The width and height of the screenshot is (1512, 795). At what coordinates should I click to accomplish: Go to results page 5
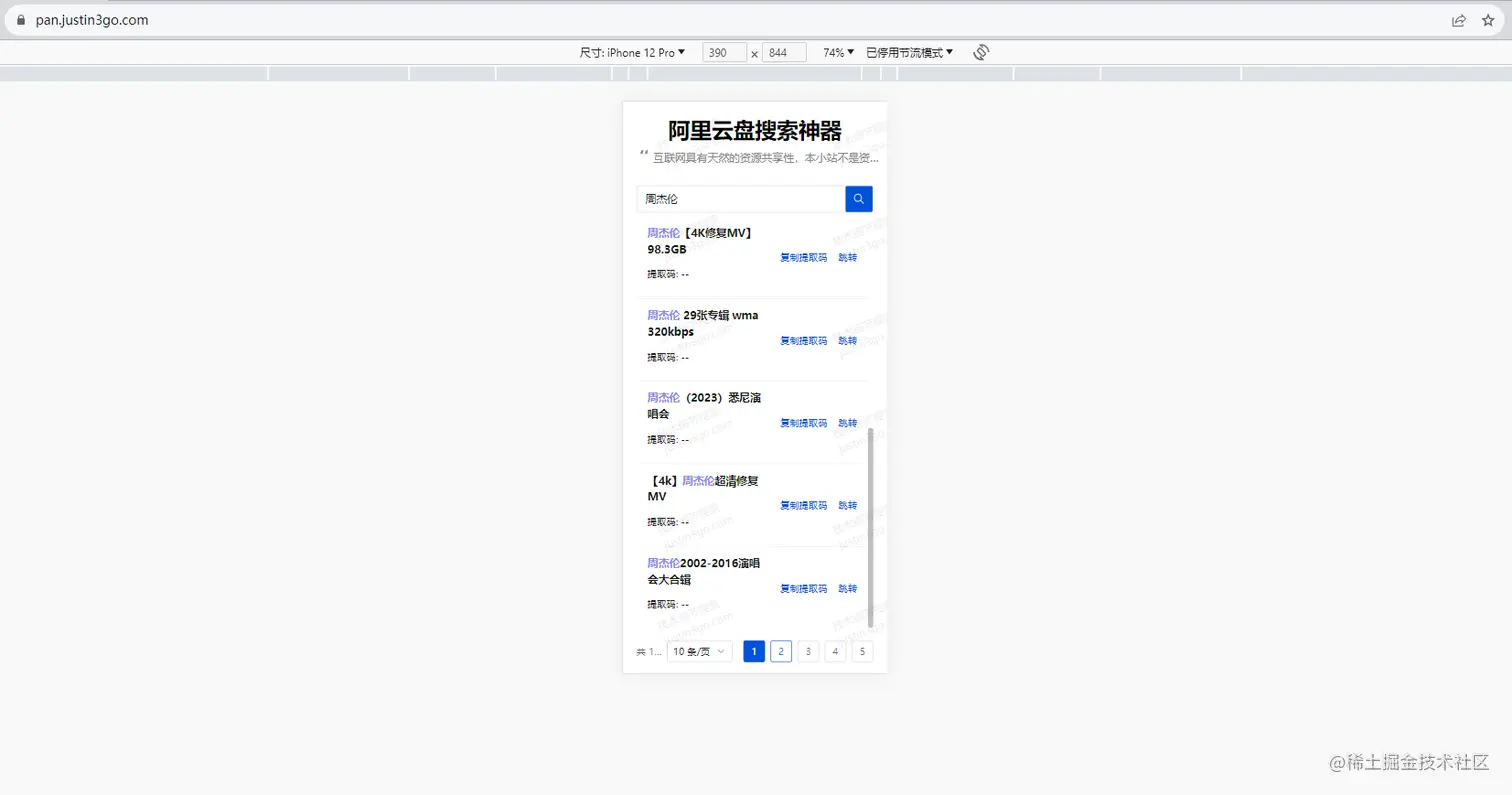pyautogui.click(x=862, y=651)
